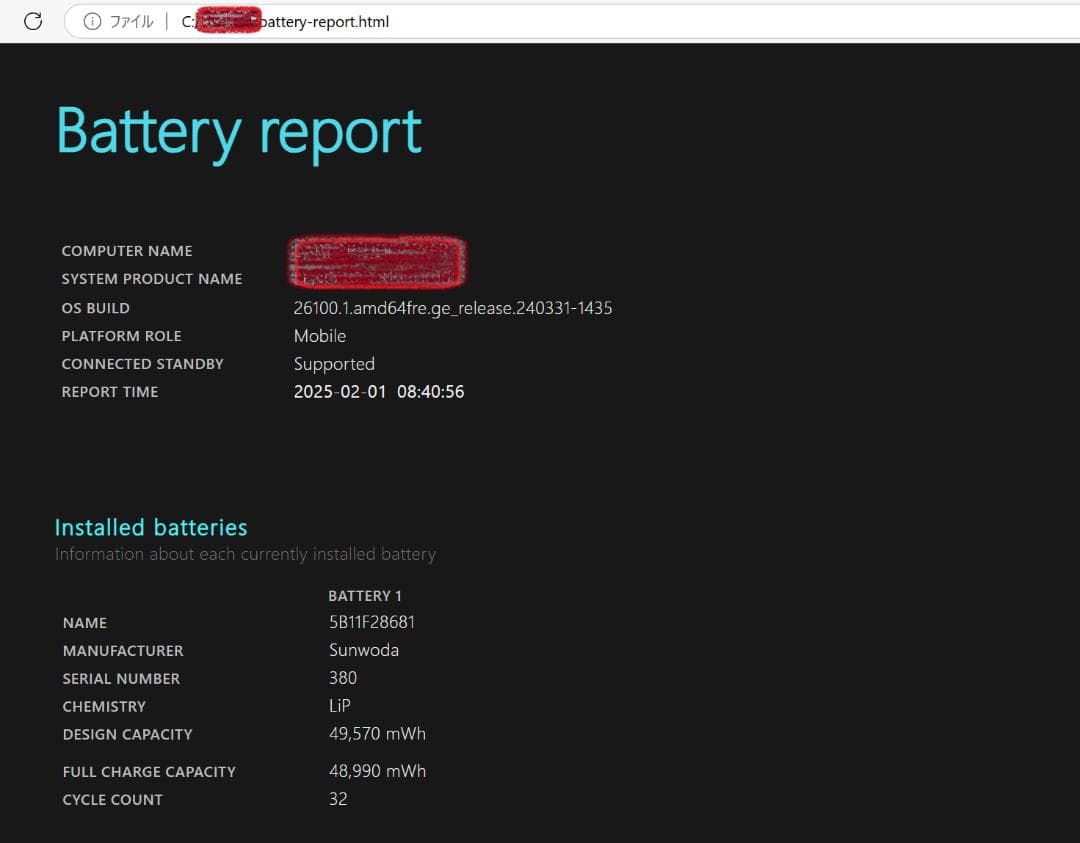Click the cycle count value 32
This screenshot has height=843, width=1080.
pos(338,799)
